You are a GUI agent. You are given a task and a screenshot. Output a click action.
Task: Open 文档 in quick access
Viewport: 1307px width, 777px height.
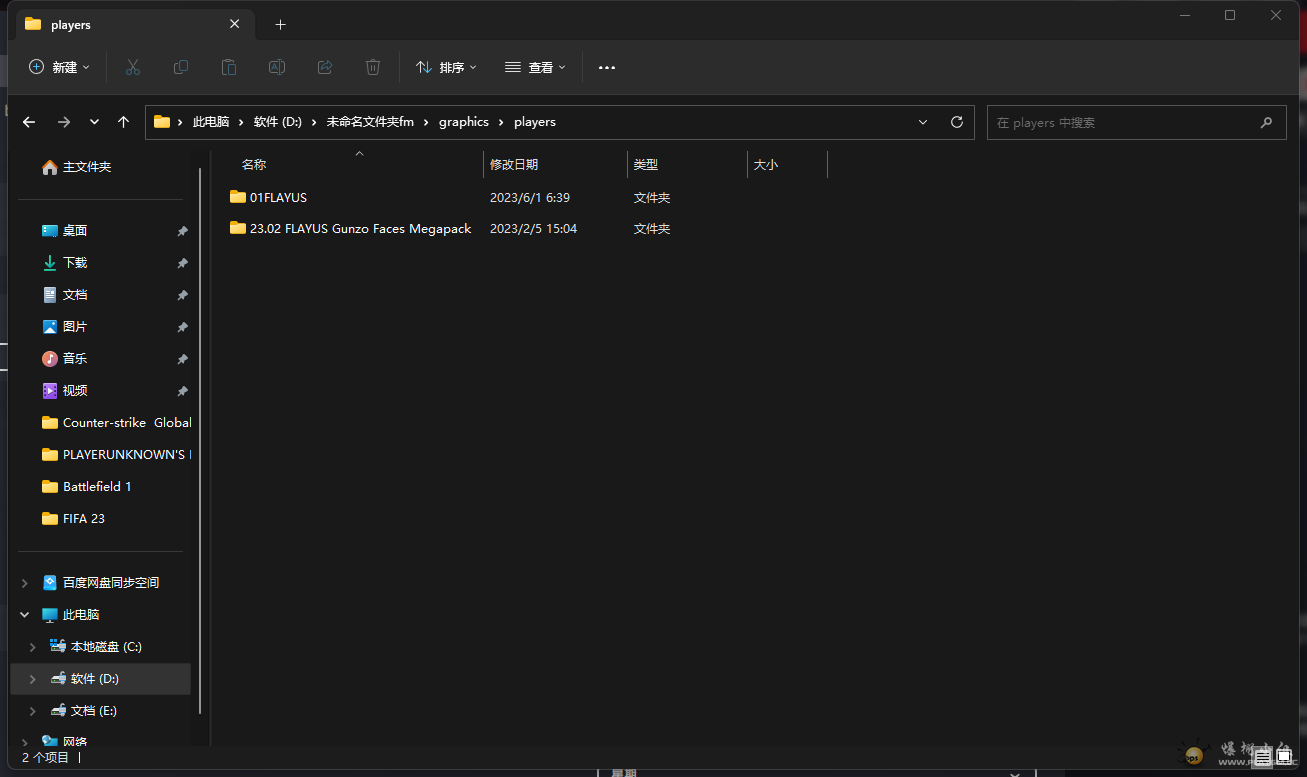coord(65,295)
